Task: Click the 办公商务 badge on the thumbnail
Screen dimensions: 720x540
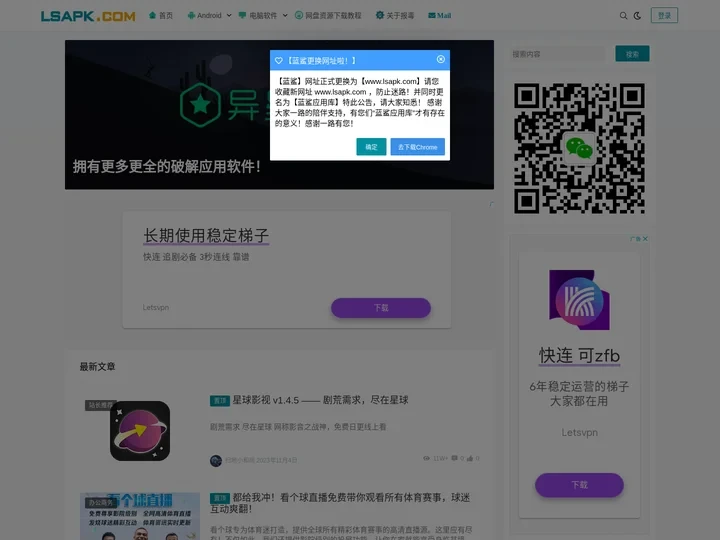Action: click(101, 502)
